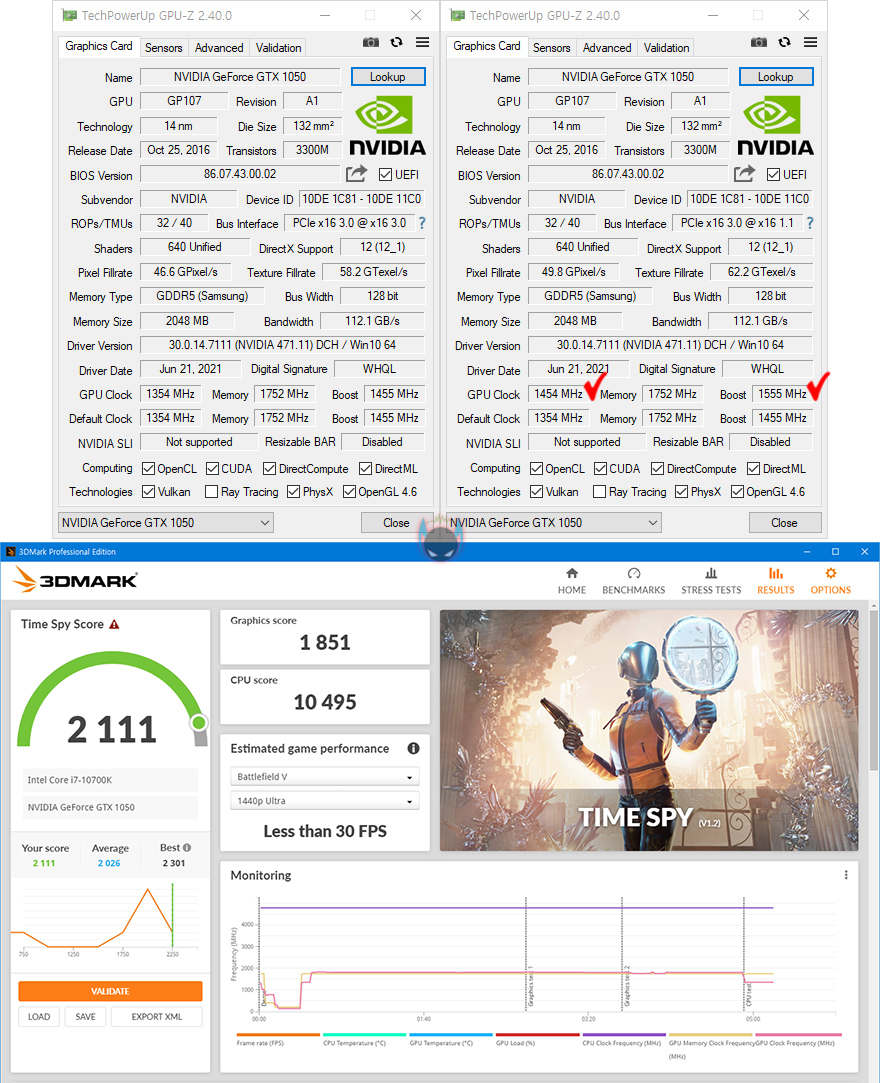Image resolution: width=880 pixels, height=1083 pixels.
Task: Toggle OpenCL checkbox in left GPU-Z window
Action: coord(149,469)
